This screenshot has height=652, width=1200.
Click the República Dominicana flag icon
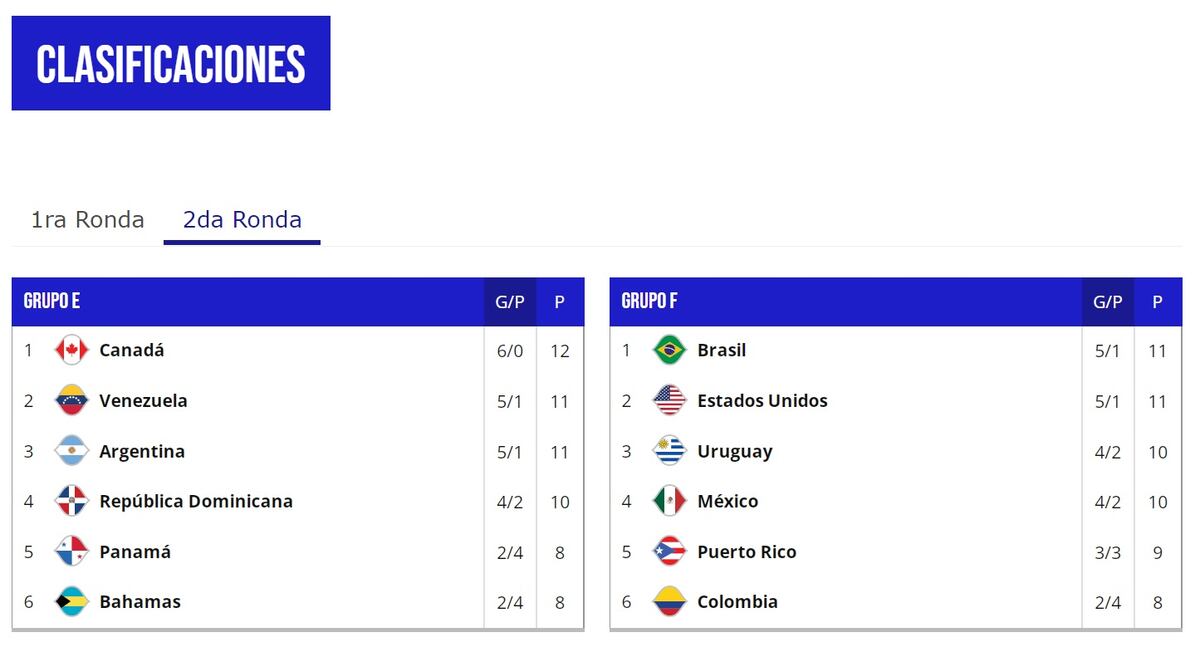click(72, 501)
